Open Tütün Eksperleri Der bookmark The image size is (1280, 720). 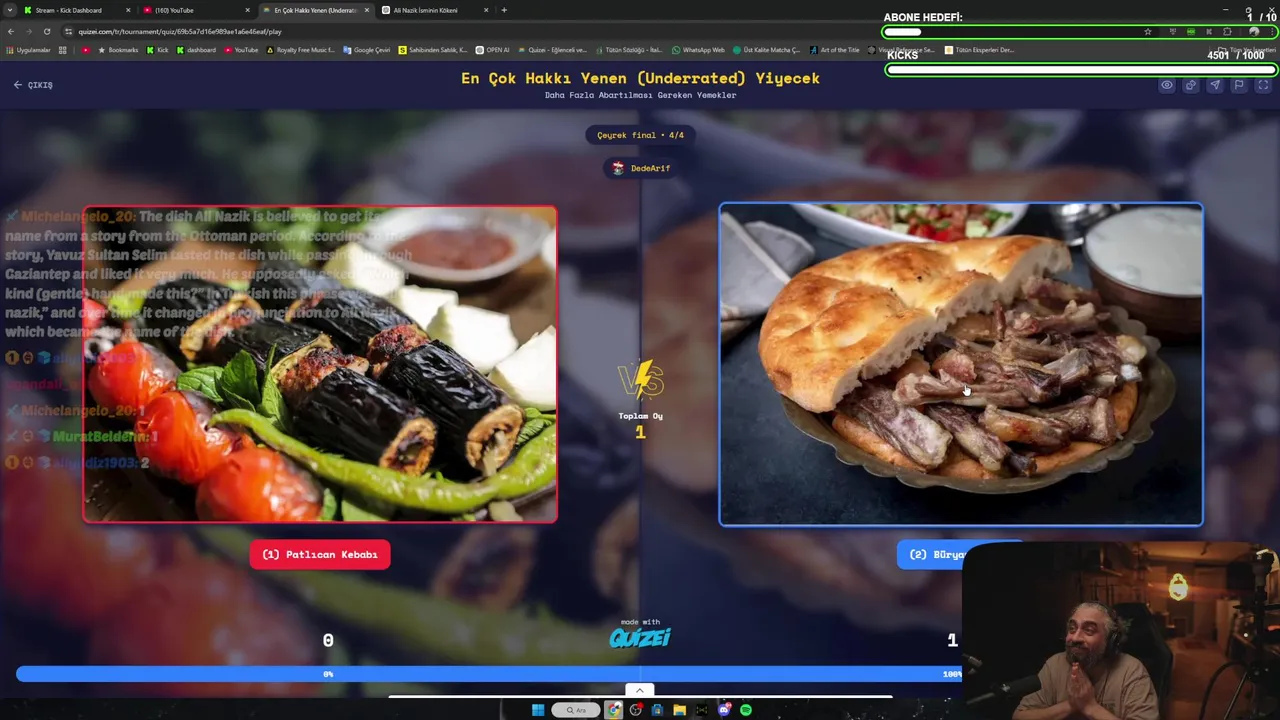tap(979, 50)
